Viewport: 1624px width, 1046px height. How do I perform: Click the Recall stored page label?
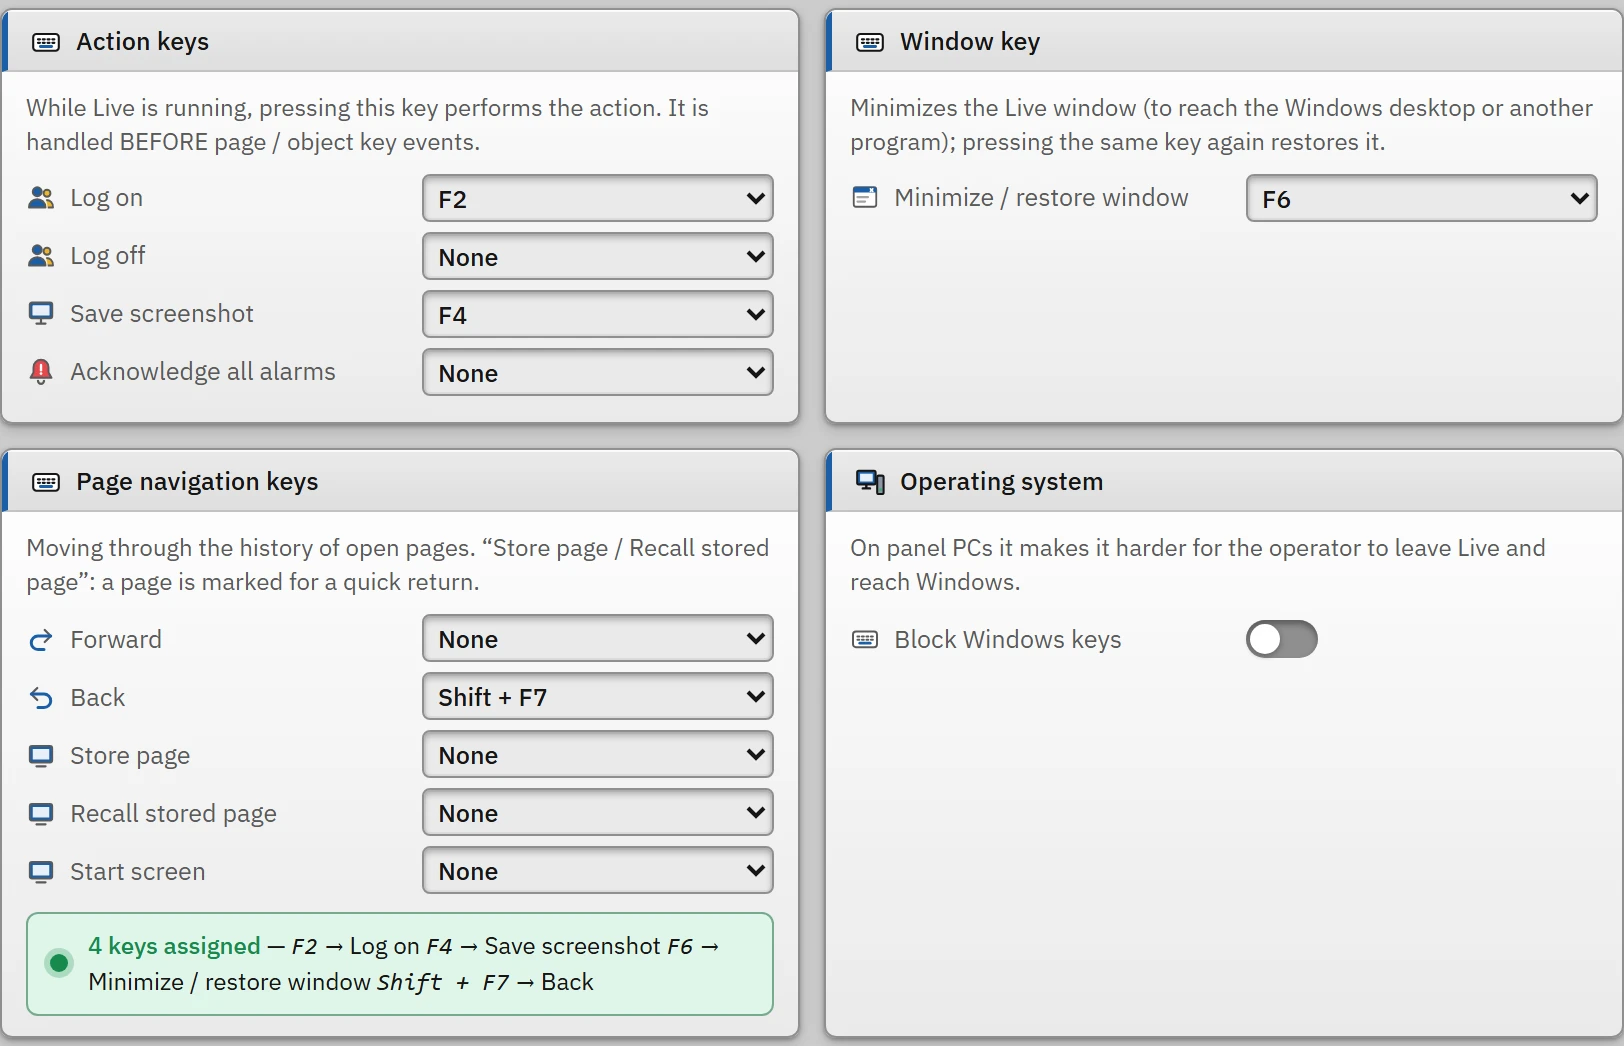(x=173, y=814)
